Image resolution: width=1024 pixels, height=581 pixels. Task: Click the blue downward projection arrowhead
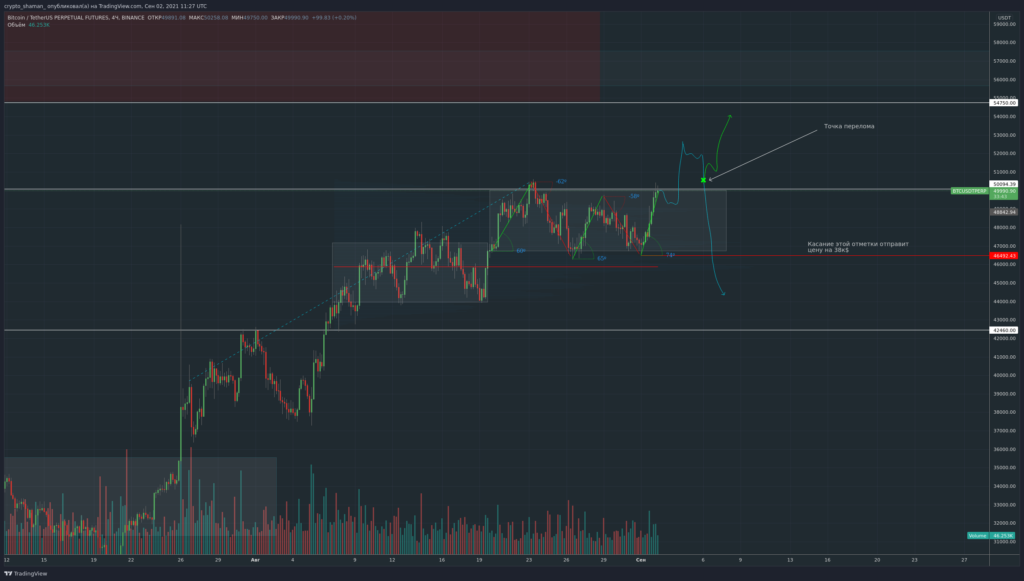pyautogui.click(x=722, y=294)
